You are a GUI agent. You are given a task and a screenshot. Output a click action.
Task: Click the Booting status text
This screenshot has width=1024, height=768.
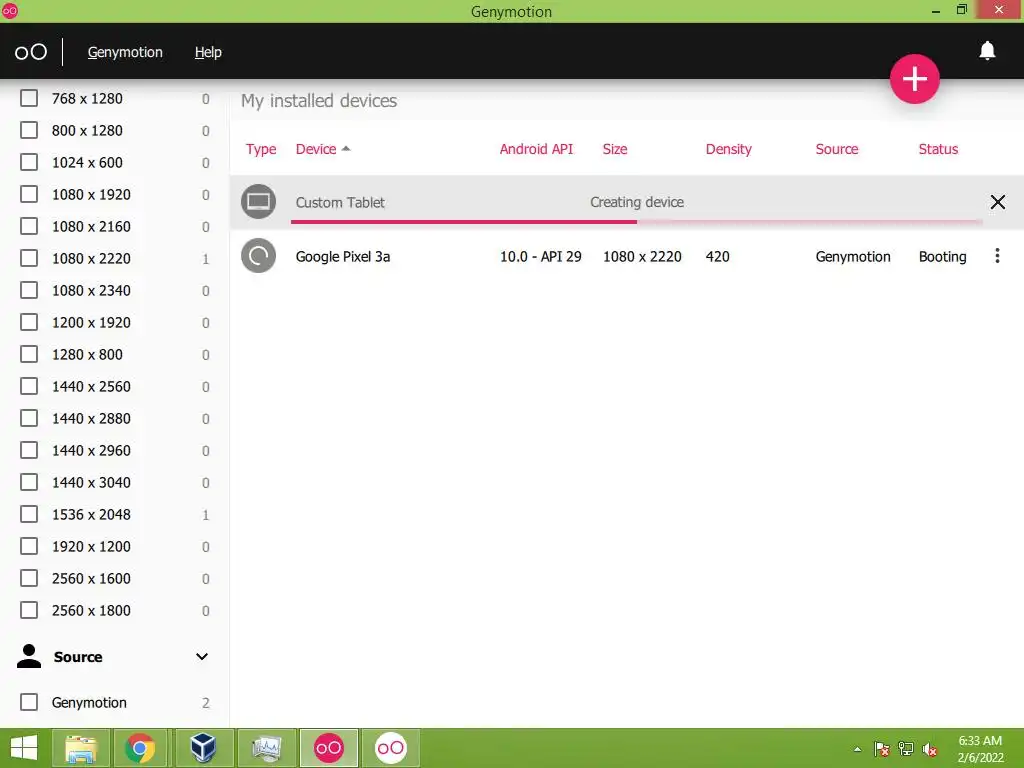point(942,257)
